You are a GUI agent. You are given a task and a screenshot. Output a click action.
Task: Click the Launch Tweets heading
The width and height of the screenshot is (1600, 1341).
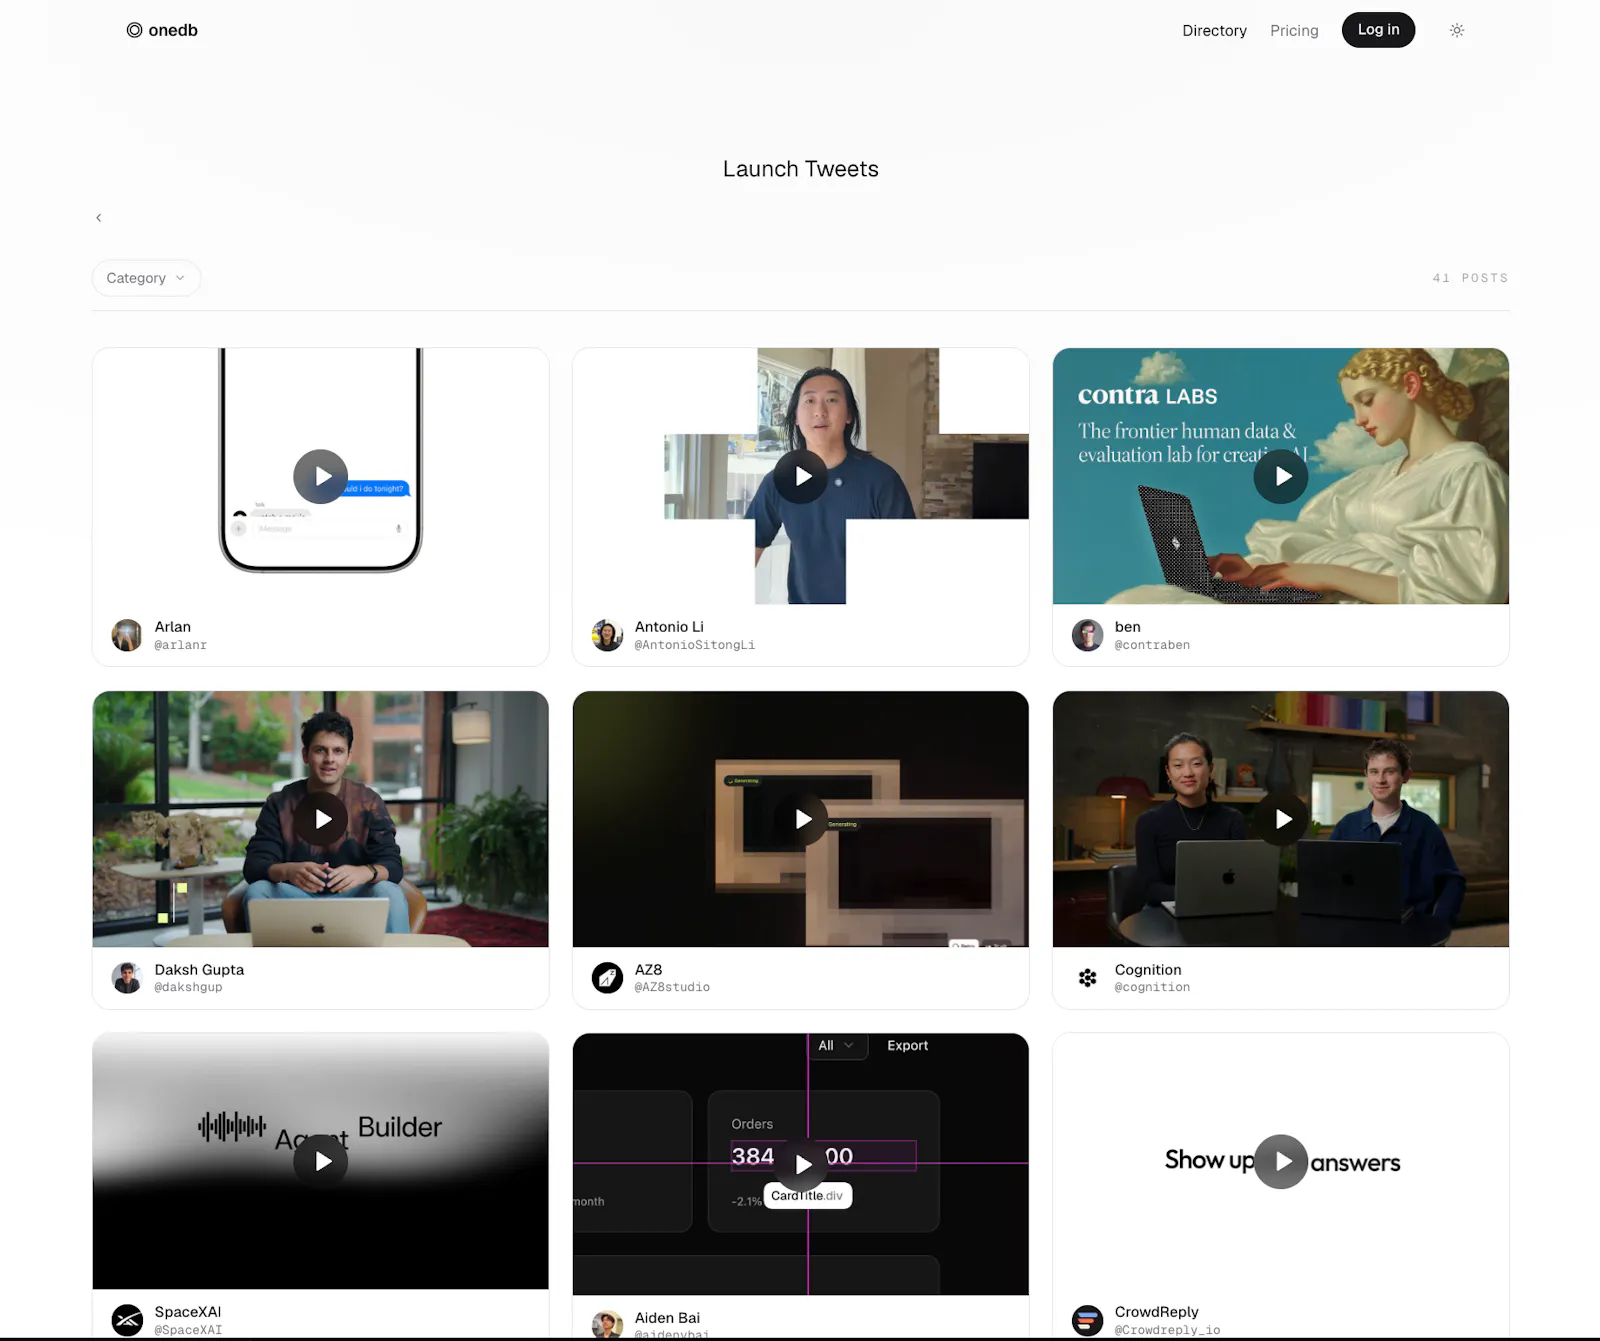(x=800, y=169)
